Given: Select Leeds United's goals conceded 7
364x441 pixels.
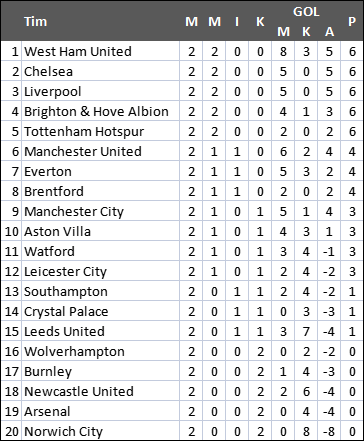Looking at the screenshot, I should click(x=306, y=331).
